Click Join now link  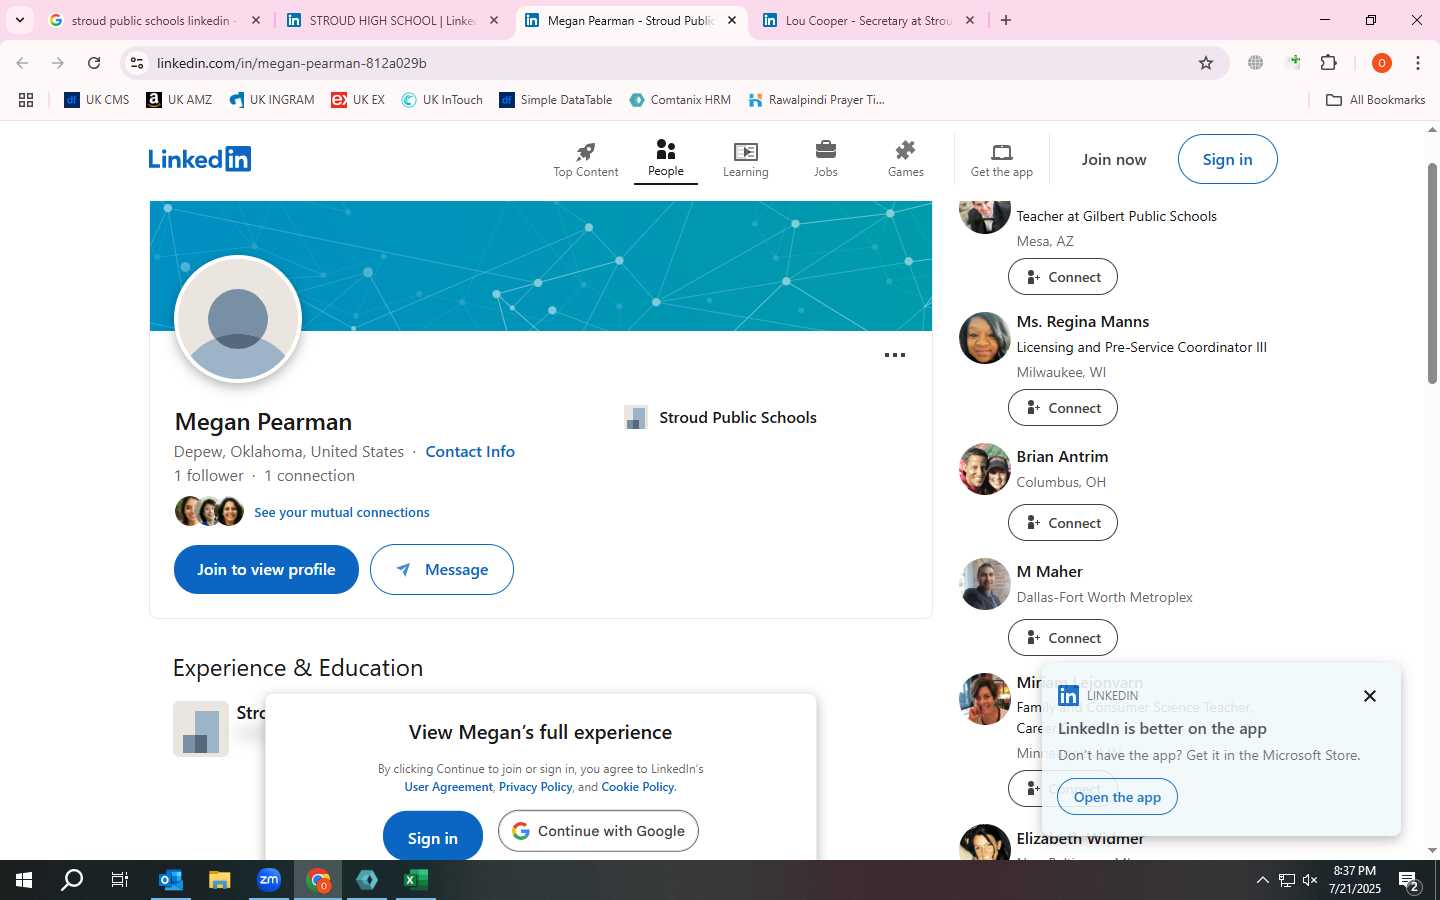click(1114, 159)
